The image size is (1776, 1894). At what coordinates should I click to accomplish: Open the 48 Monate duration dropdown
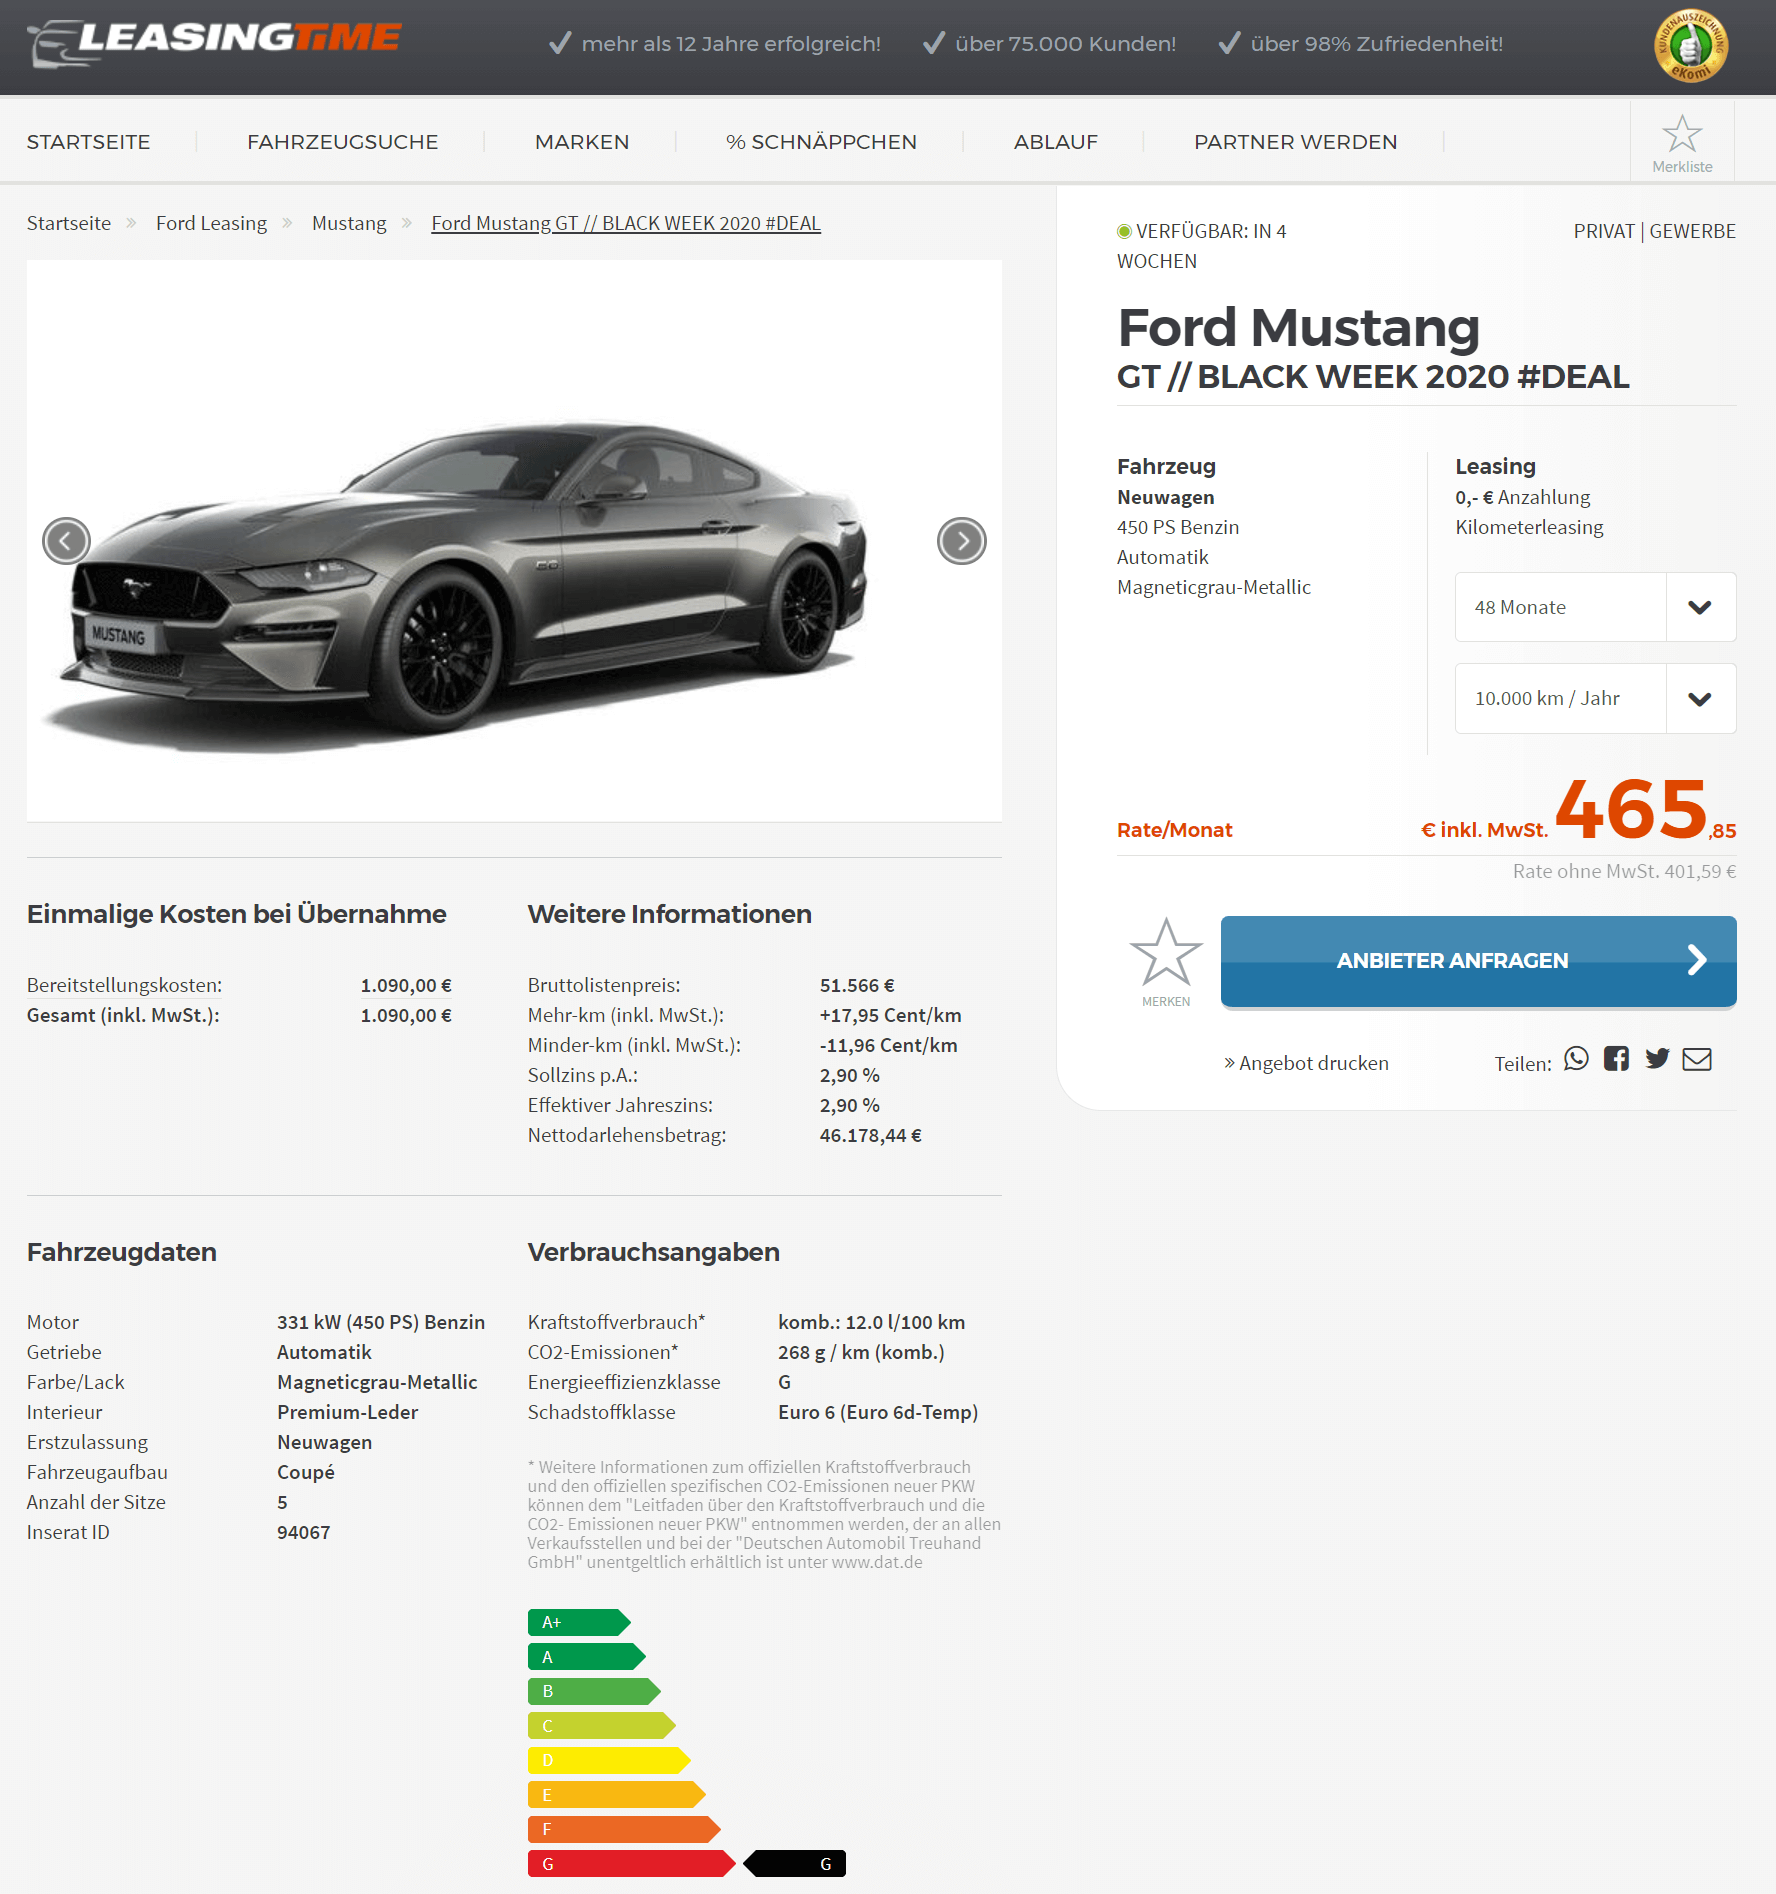tap(1595, 607)
